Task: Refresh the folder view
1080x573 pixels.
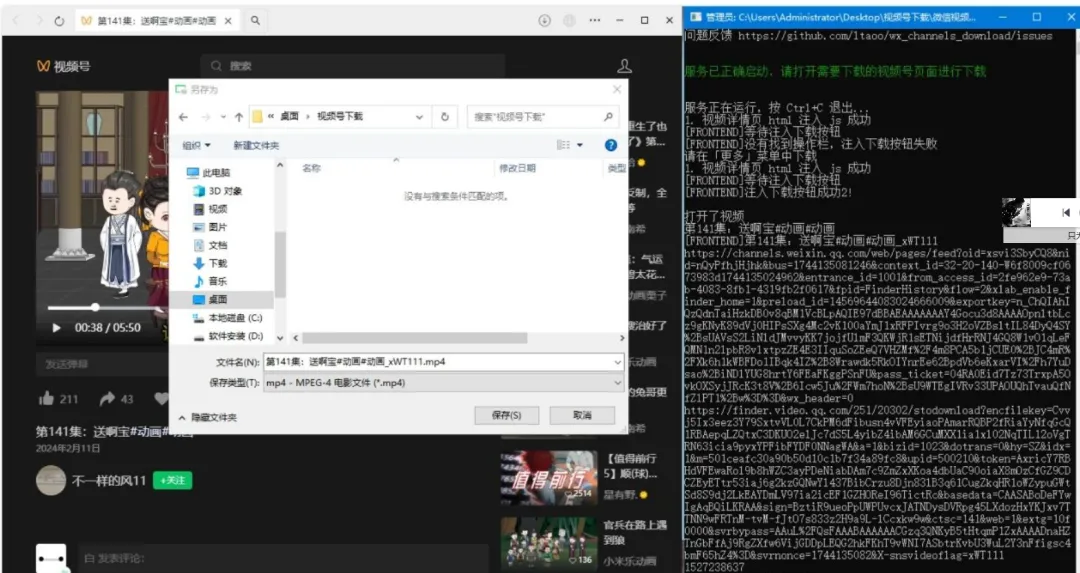Action: [x=445, y=117]
